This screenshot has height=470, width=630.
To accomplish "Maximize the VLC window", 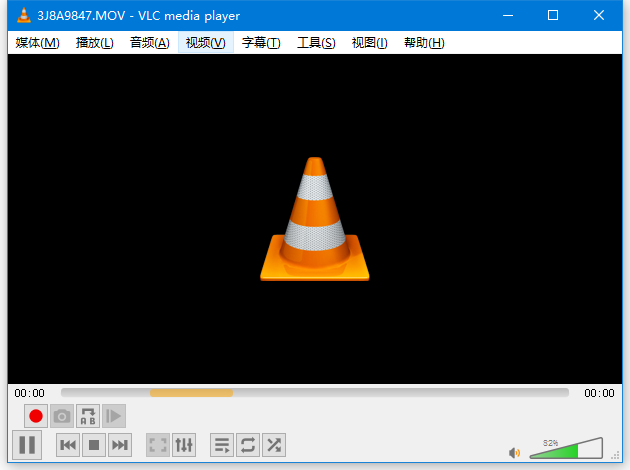I will click(x=553, y=15).
